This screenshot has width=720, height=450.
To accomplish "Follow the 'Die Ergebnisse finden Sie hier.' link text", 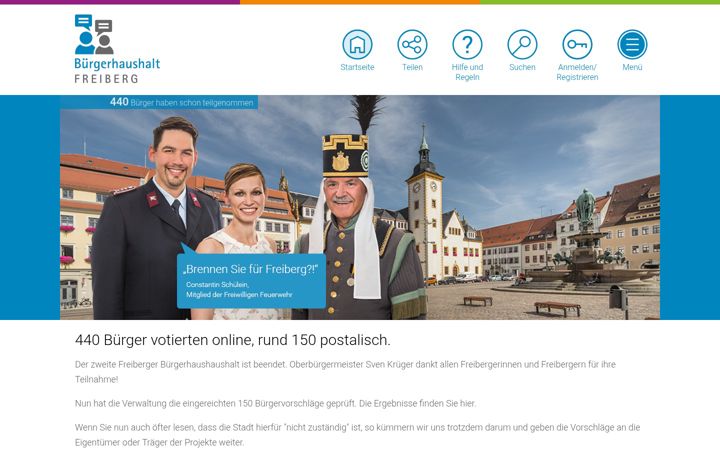I will (417, 404).
